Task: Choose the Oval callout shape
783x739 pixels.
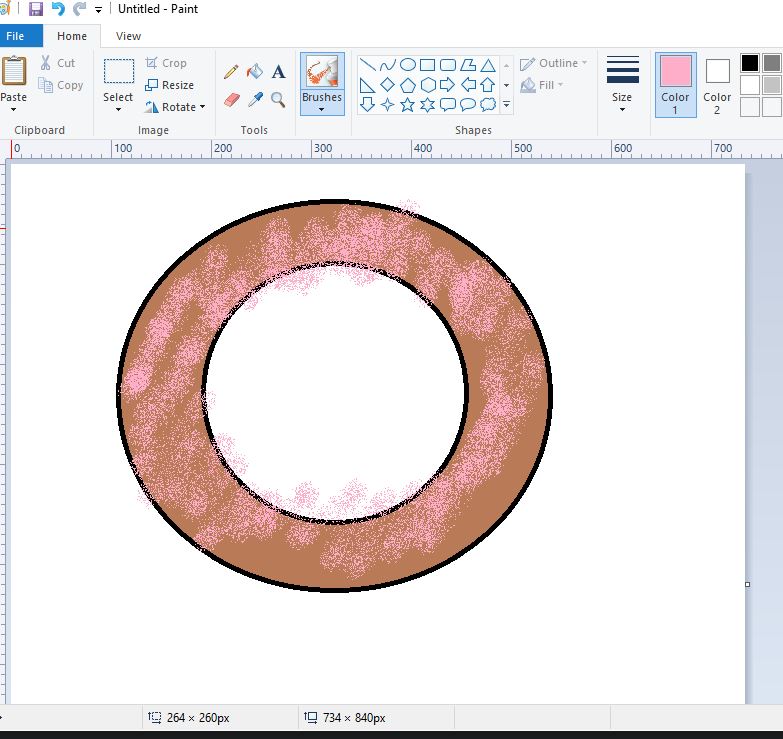Action: point(468,104)
